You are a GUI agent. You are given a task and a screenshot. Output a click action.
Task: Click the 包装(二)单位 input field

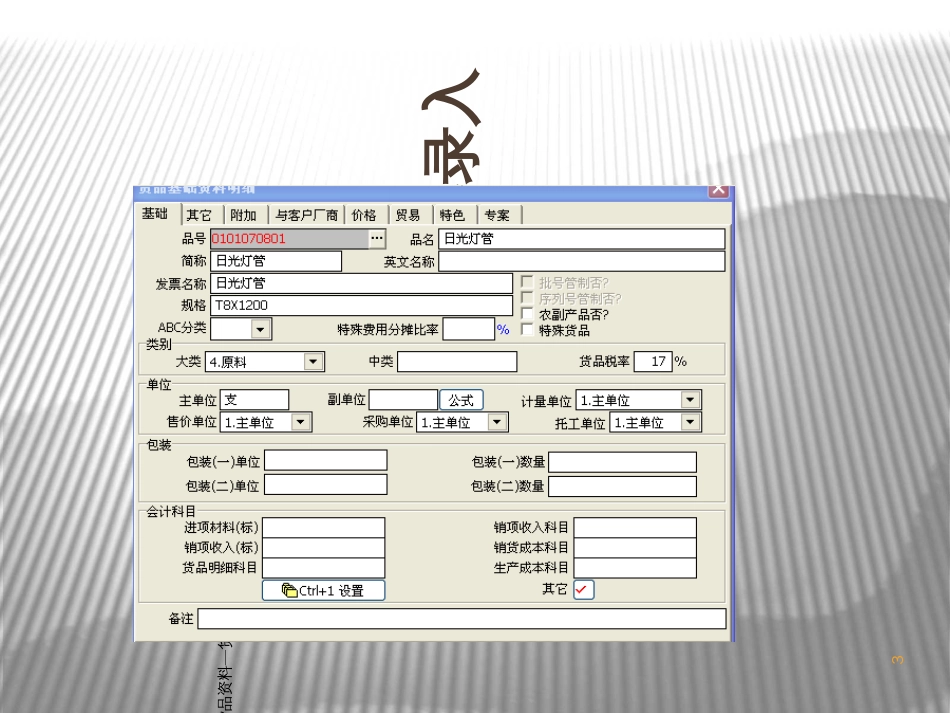[326, 485]
